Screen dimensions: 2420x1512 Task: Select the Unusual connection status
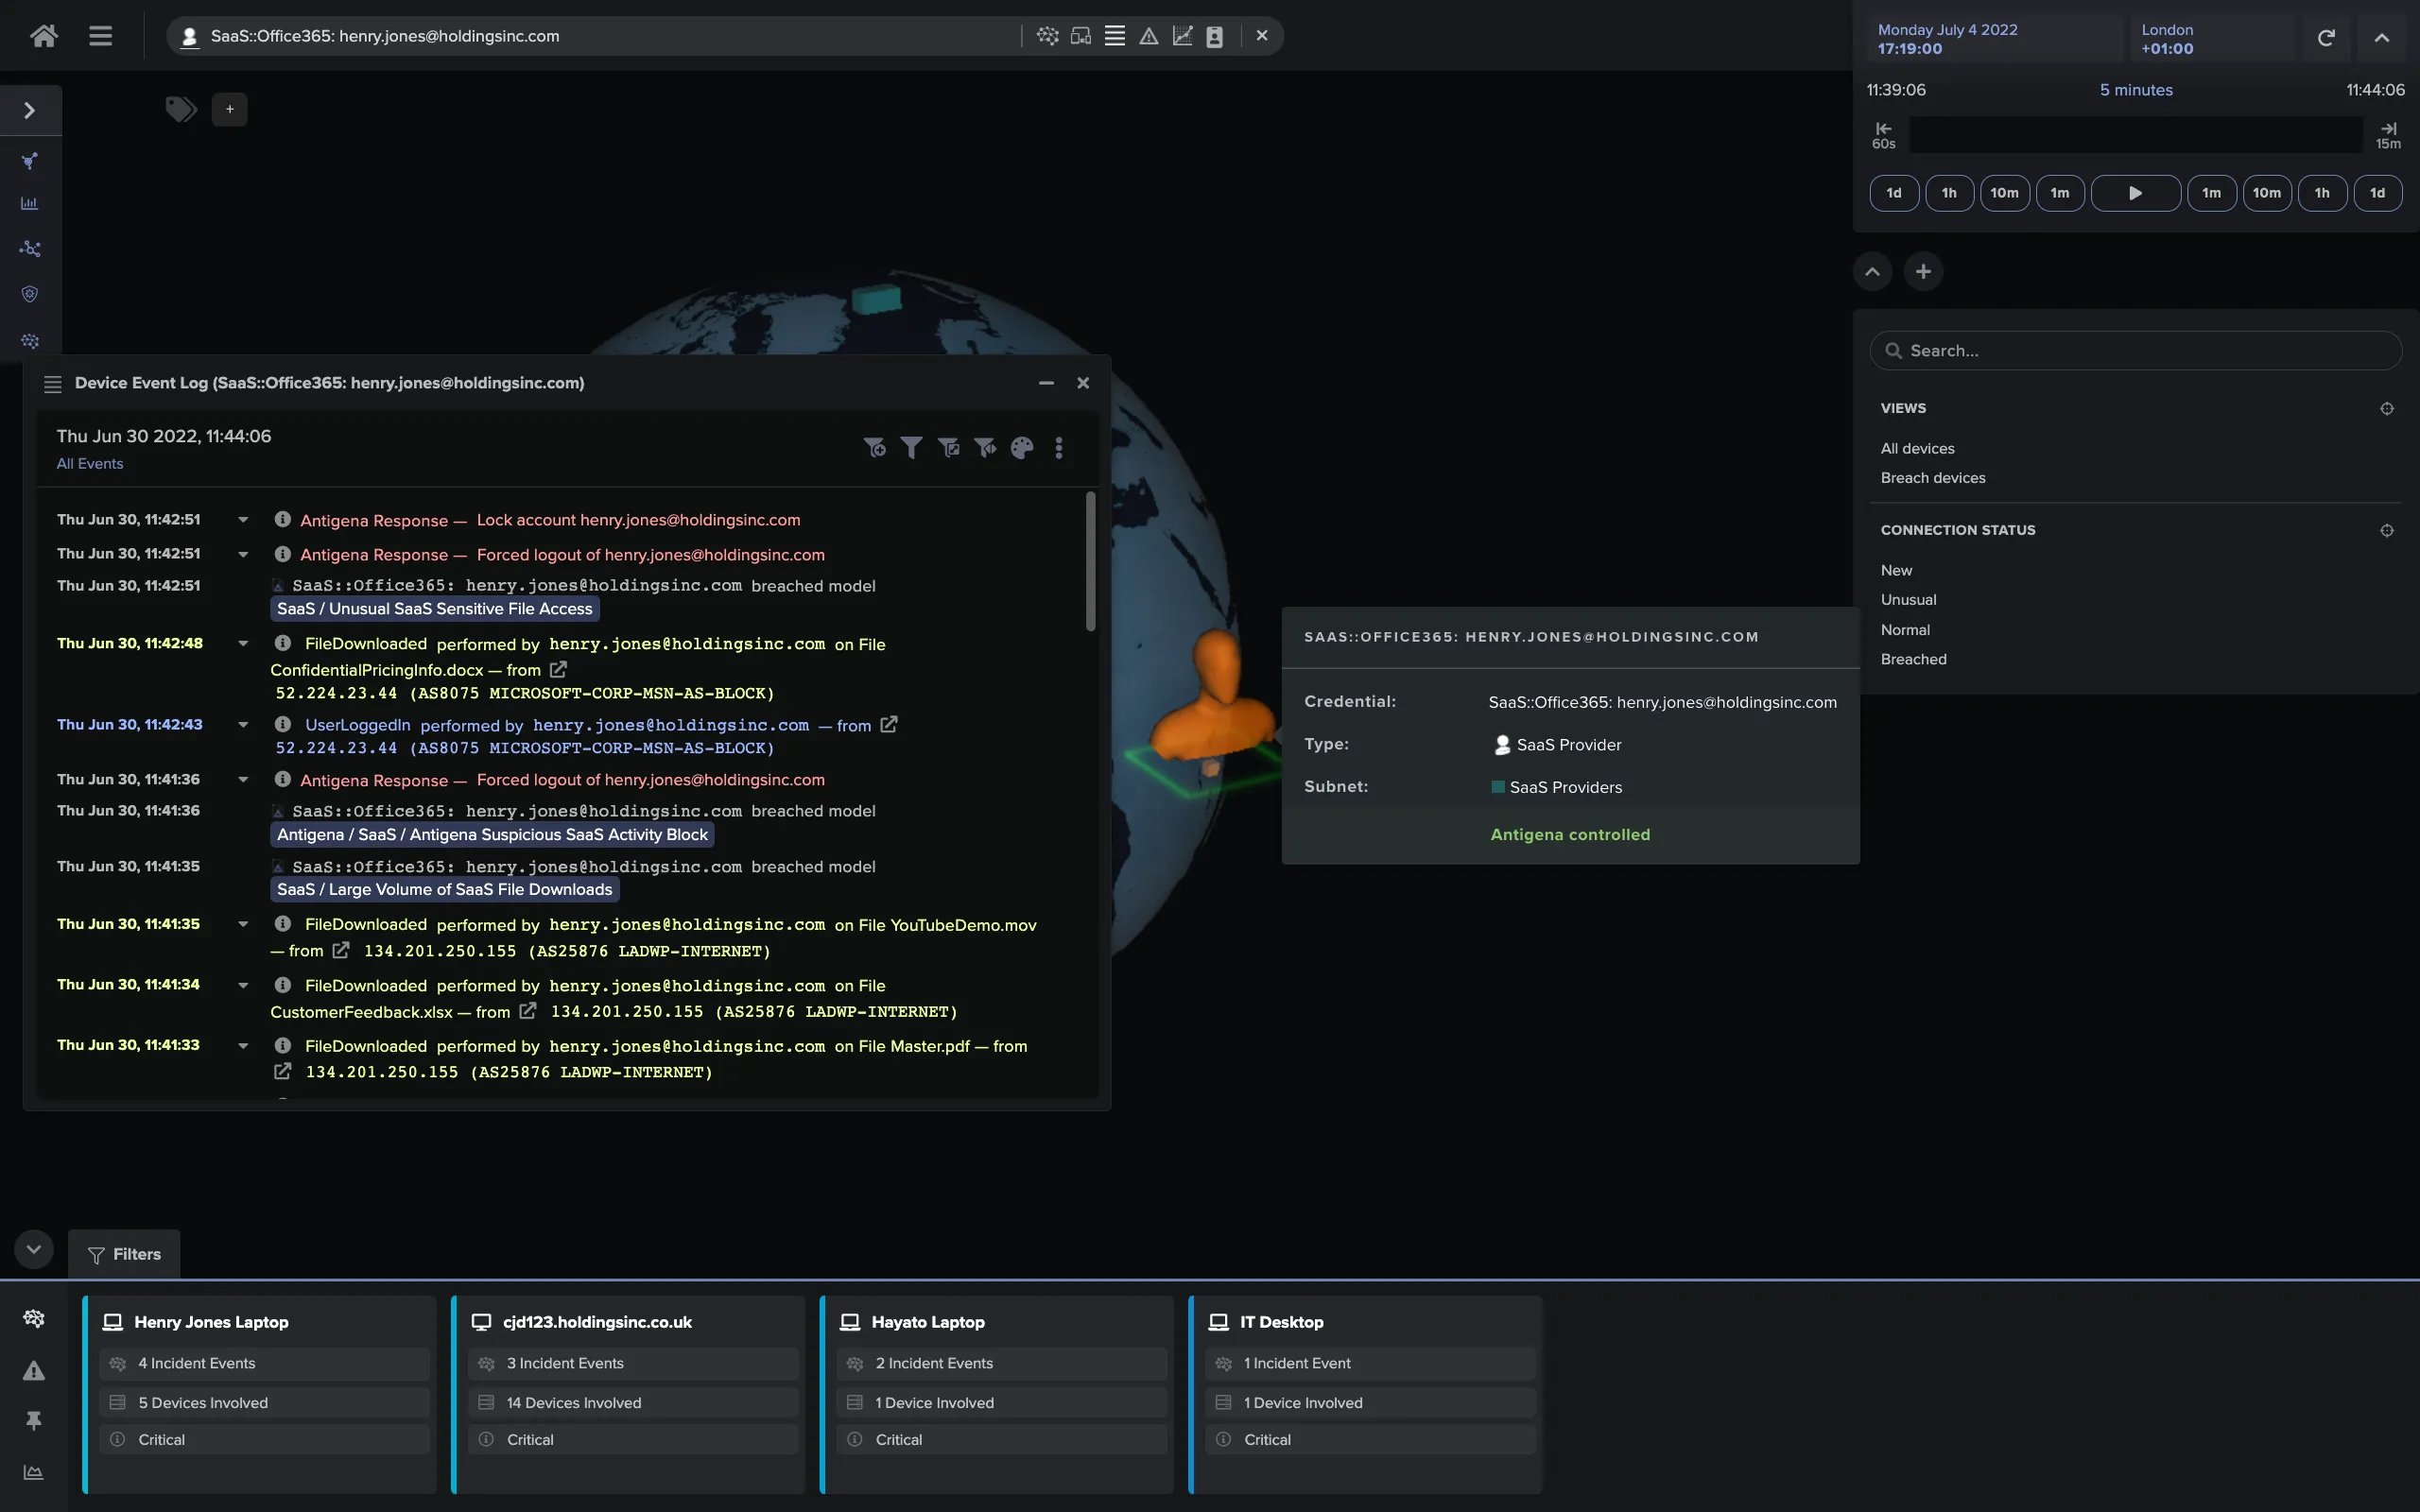click(x=1908, y=600)
